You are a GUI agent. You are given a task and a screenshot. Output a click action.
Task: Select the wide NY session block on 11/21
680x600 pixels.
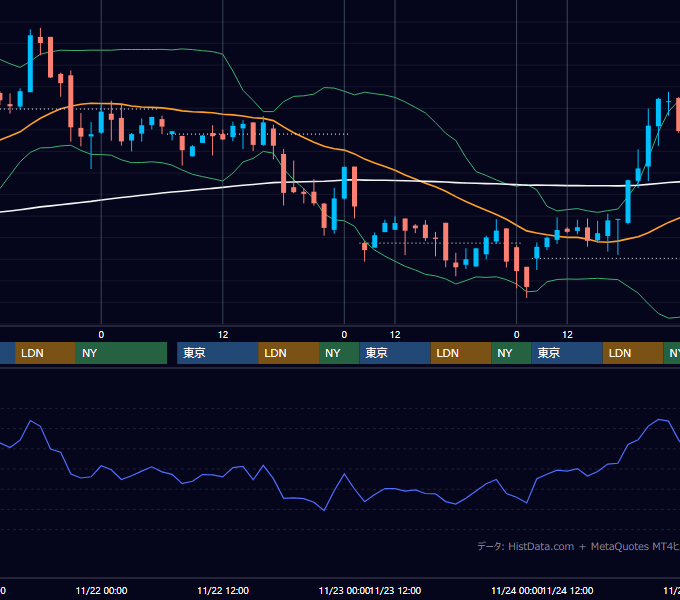tap(121, 353)
